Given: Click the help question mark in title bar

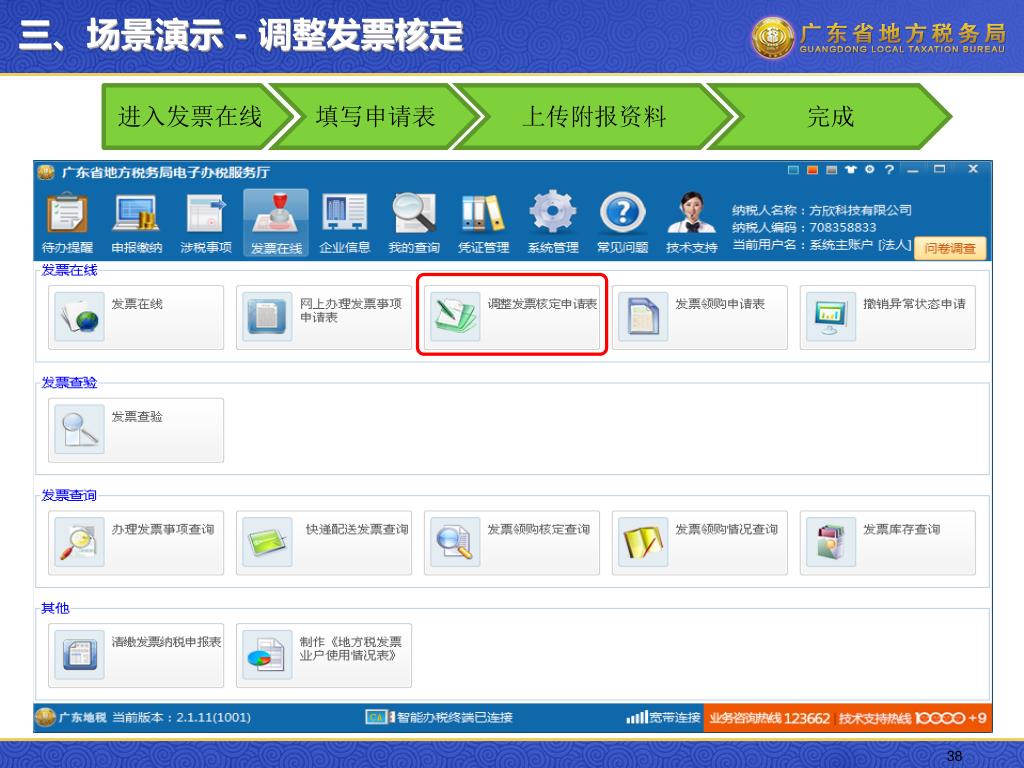Looking at the screenshot, I should click(889, 170).
